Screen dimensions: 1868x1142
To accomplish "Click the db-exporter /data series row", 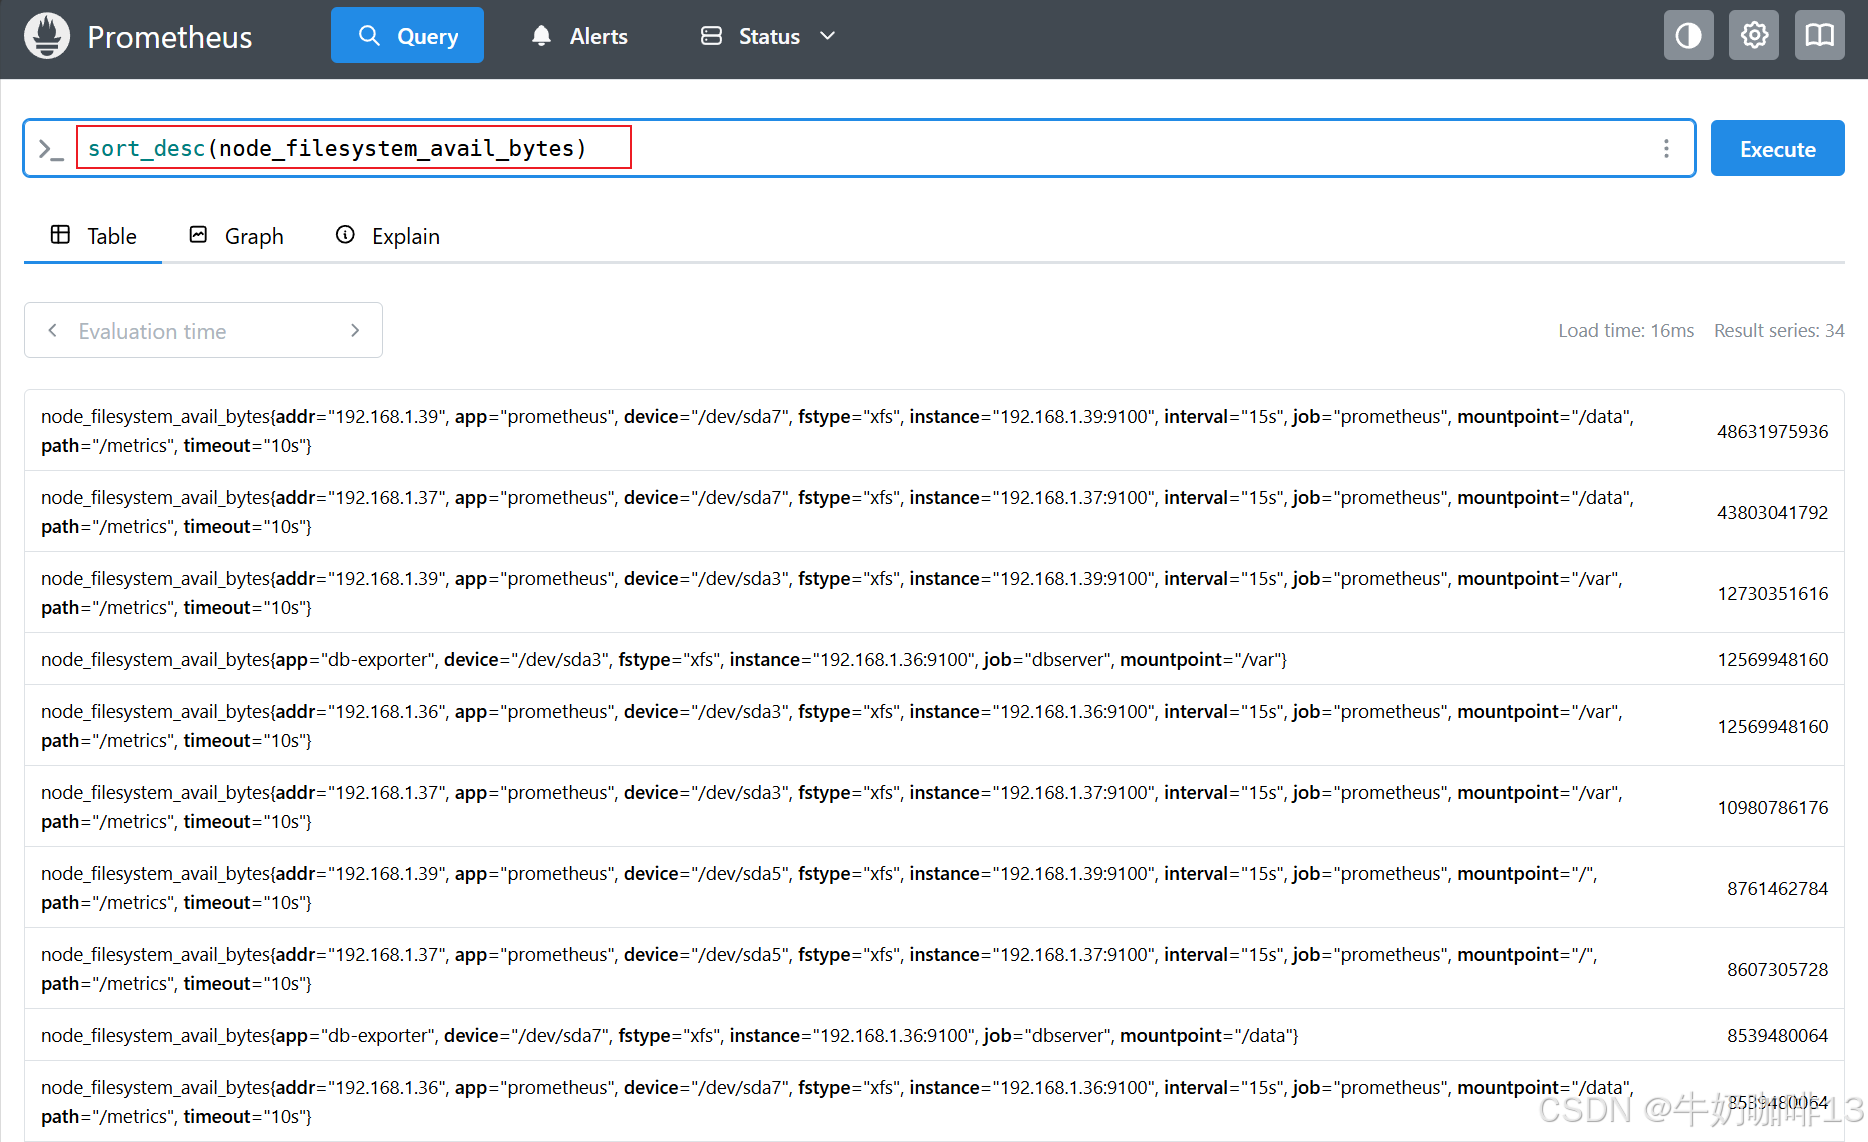I will (x=934, y=1035).
